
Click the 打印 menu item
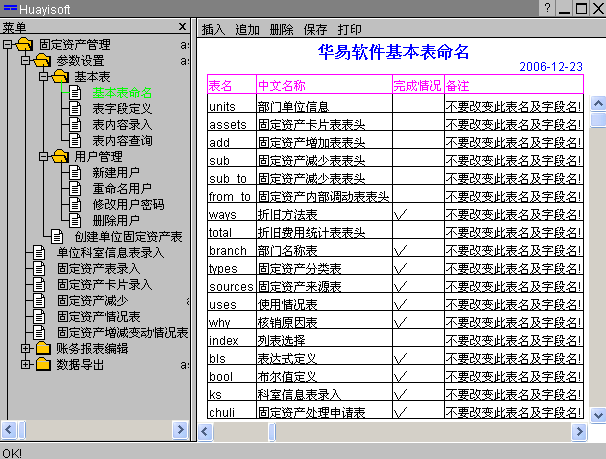coord(349,29)
